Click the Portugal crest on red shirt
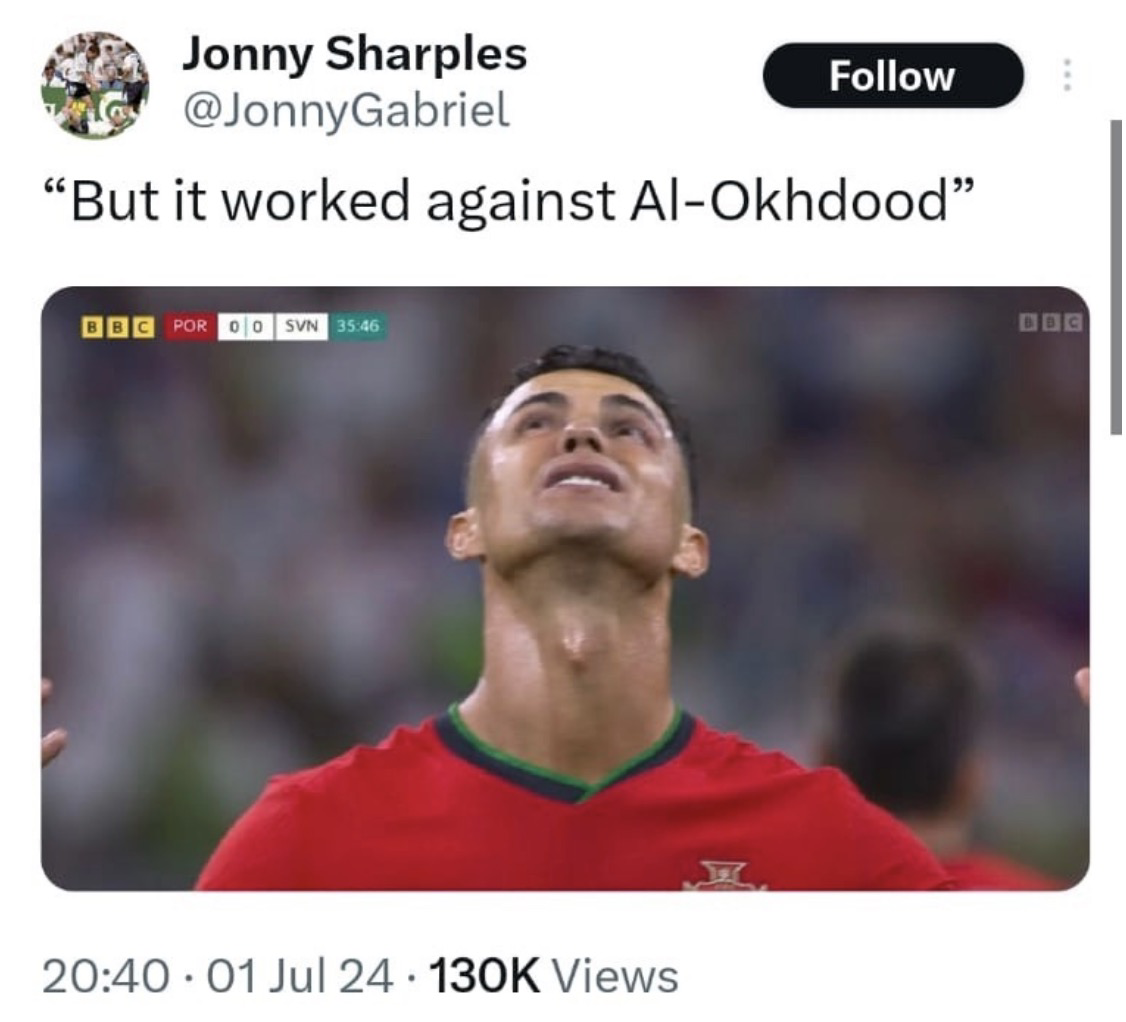Screen dimensions: 1126x1022 [725, 875]
